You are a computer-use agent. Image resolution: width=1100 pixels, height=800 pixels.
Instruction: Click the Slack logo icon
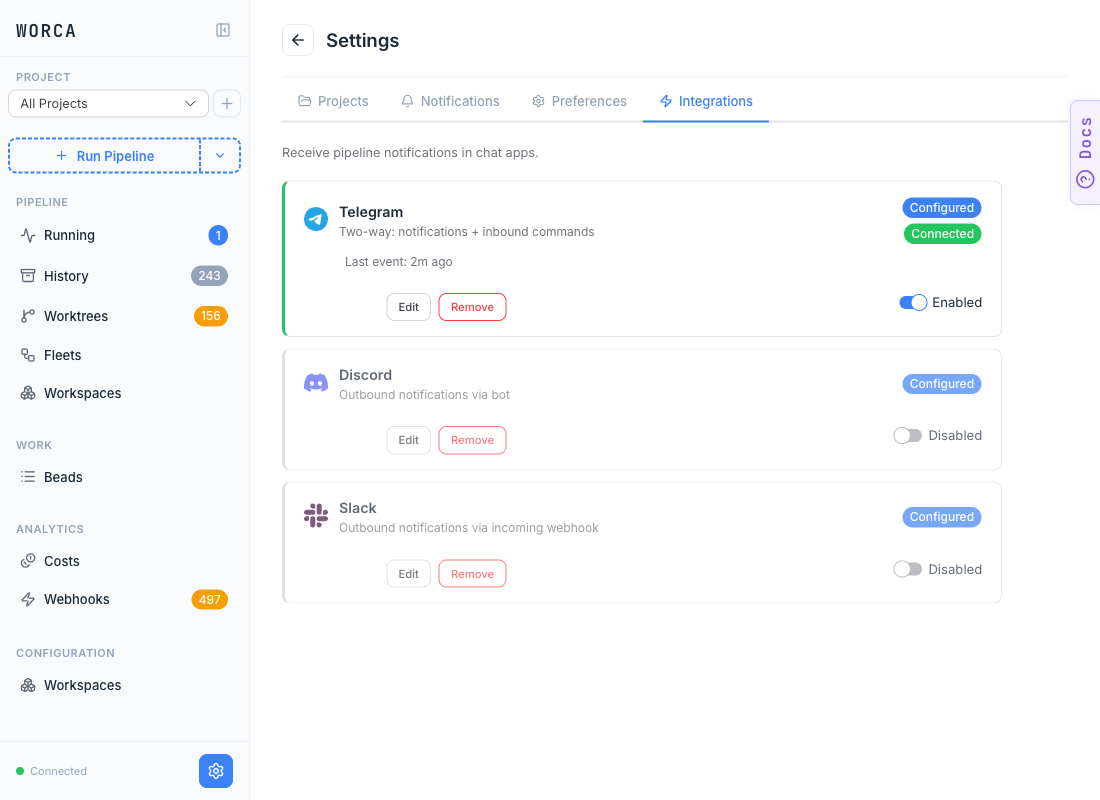coord(316,515)
